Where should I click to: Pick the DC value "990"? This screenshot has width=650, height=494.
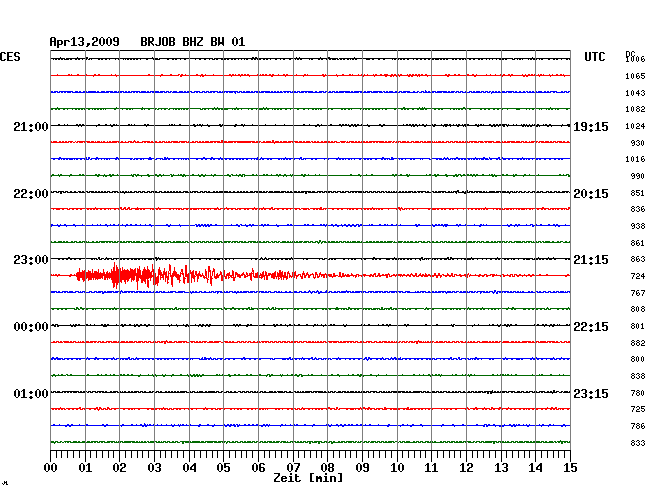[638, 176]
